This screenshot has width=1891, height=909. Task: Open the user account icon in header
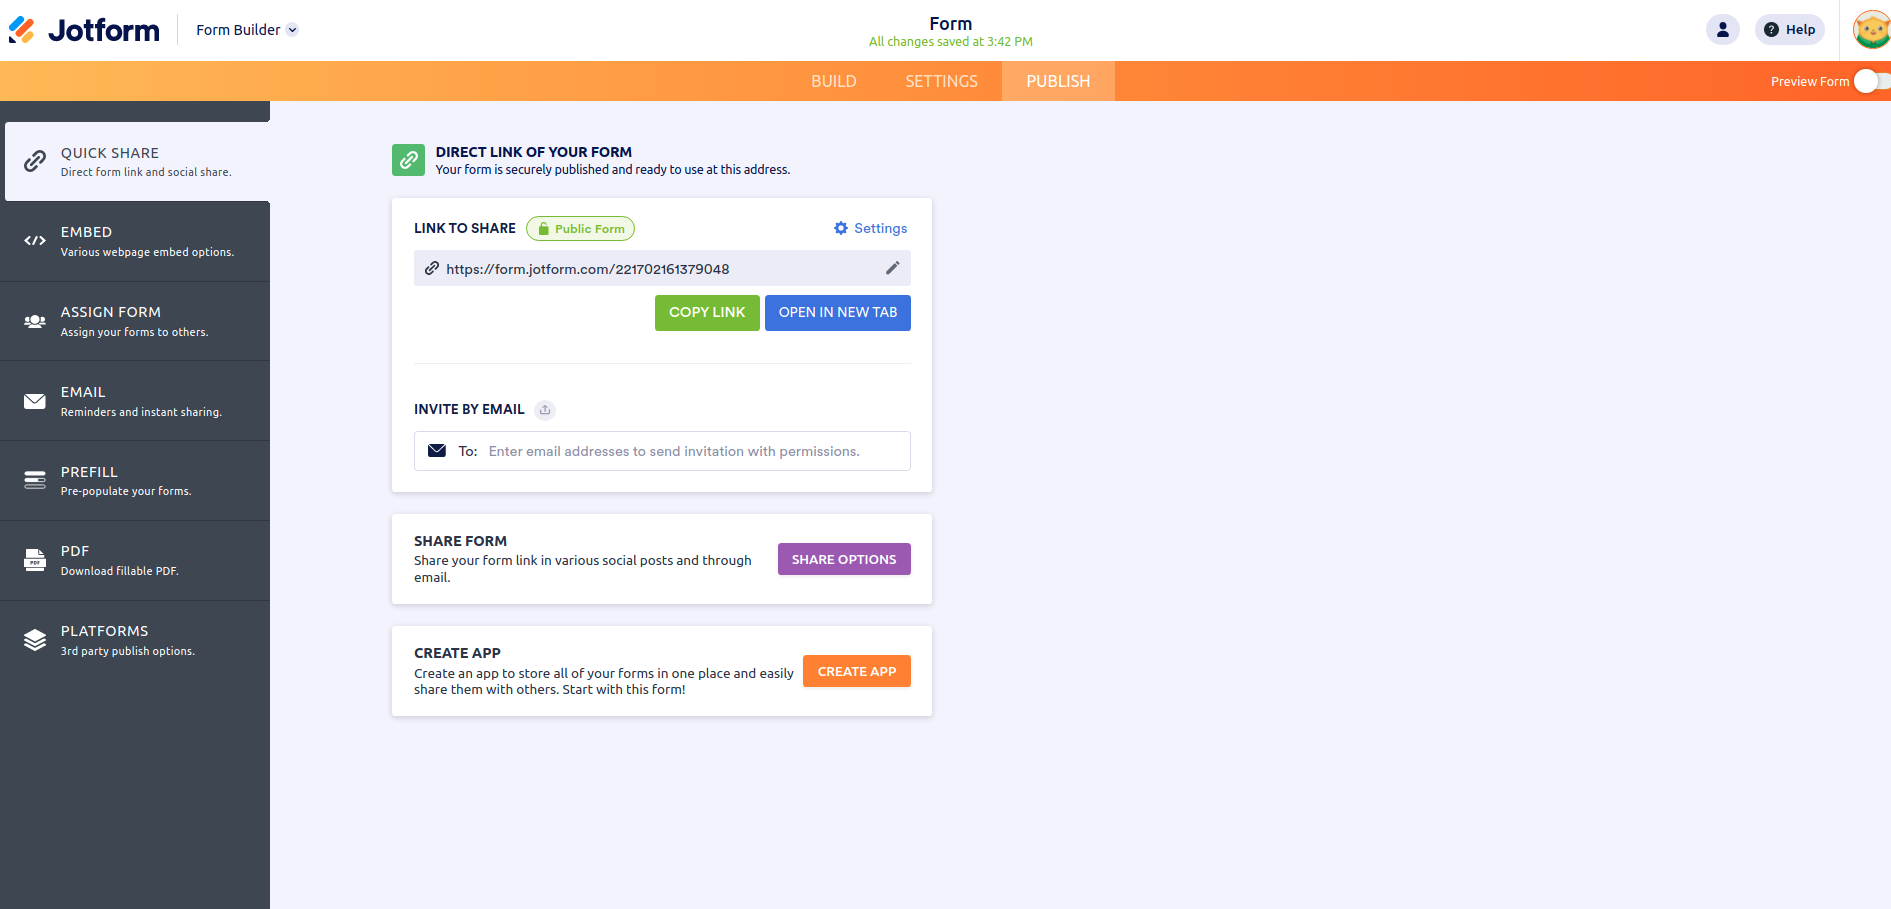[x=1722, y=30]
